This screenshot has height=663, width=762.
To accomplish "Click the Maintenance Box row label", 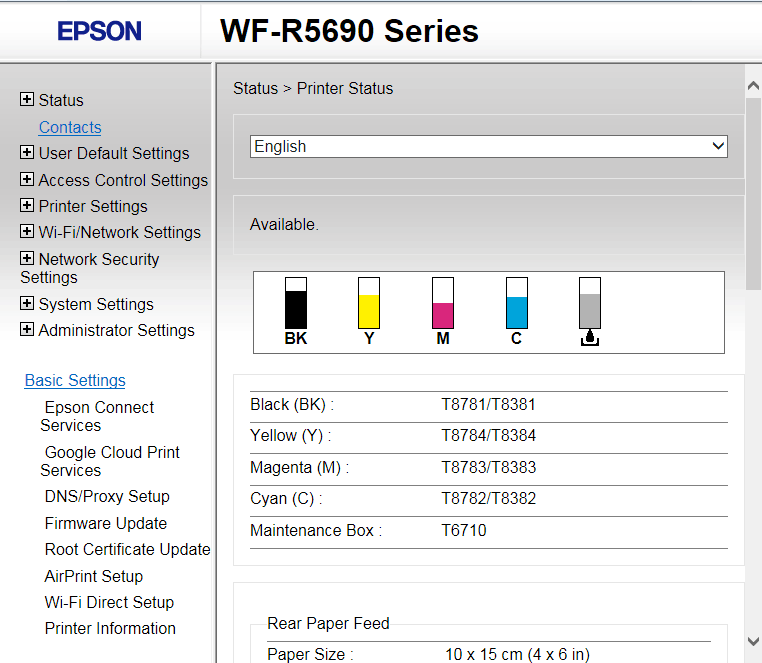I will coord(316,530).
